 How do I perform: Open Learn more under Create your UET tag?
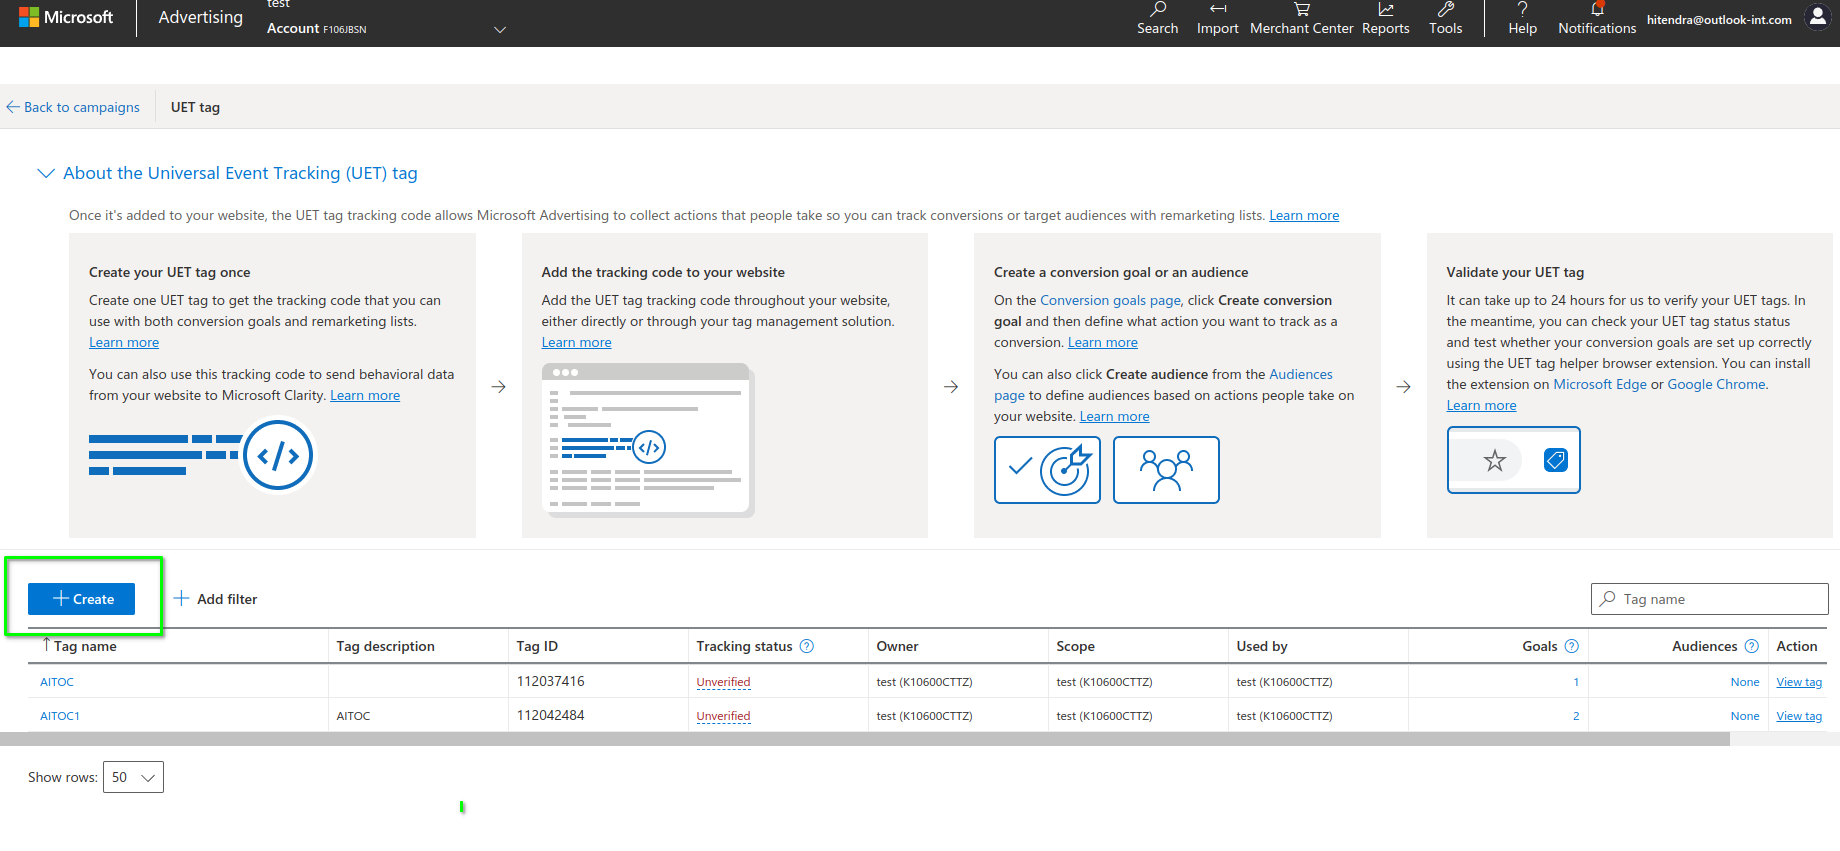pos(124,342)
